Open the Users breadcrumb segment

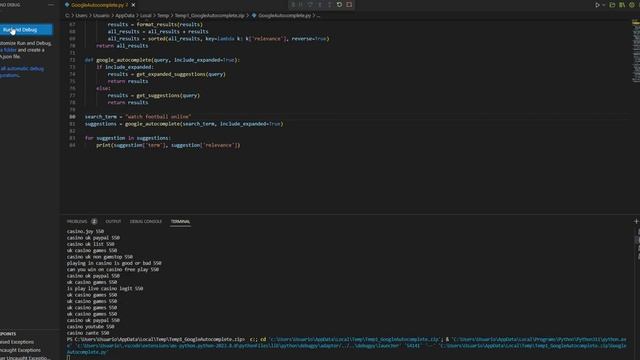(x=81, y=16)
